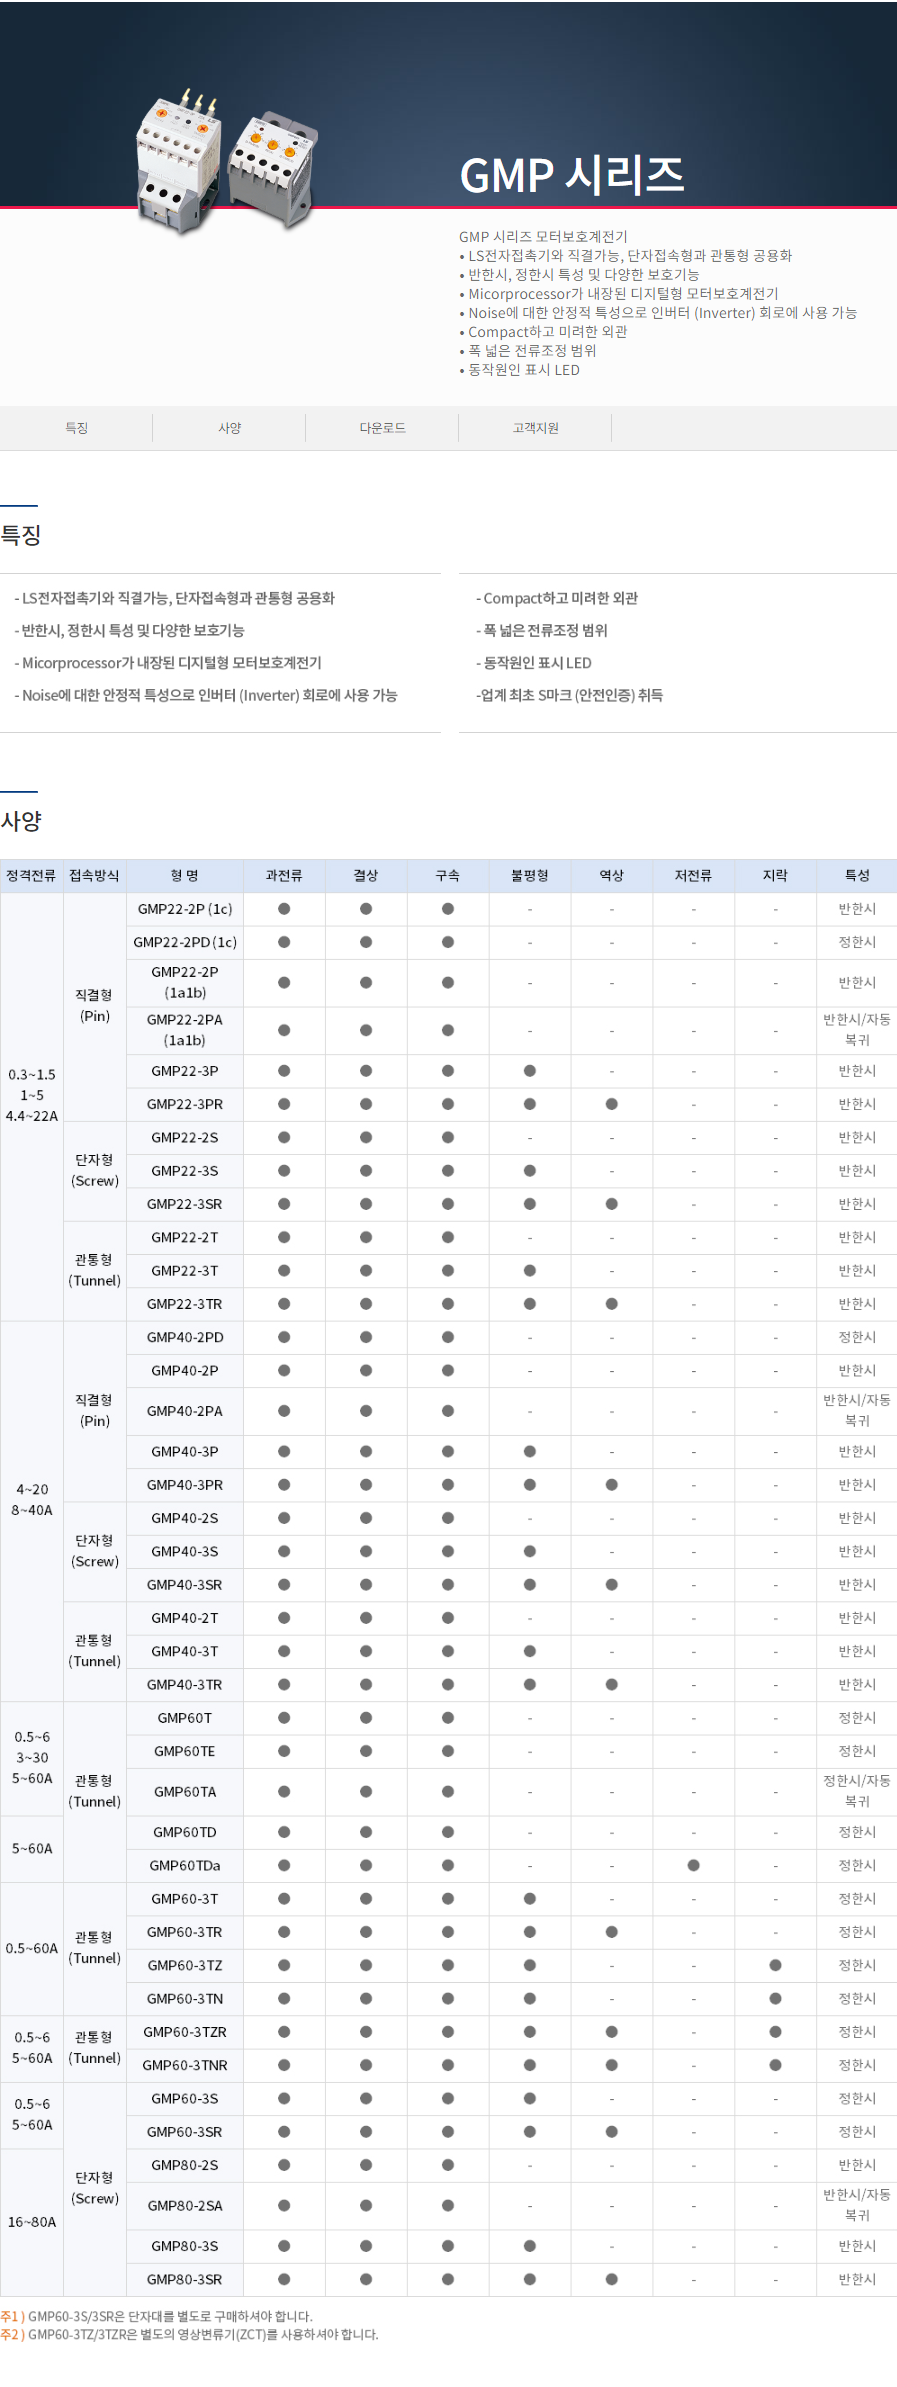897x2387 pixels.
Task: Click the 역상 dot in the GMP80-3SR row
Action: click(611, 2279)
